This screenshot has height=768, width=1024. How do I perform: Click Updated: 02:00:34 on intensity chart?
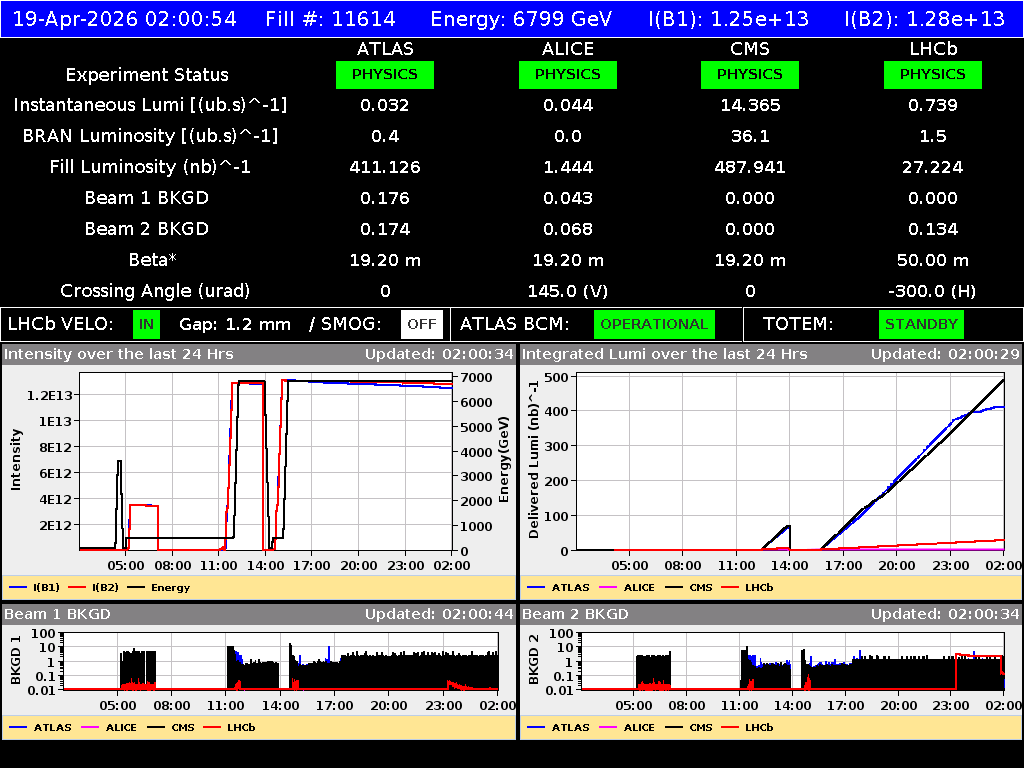point(440,354)
